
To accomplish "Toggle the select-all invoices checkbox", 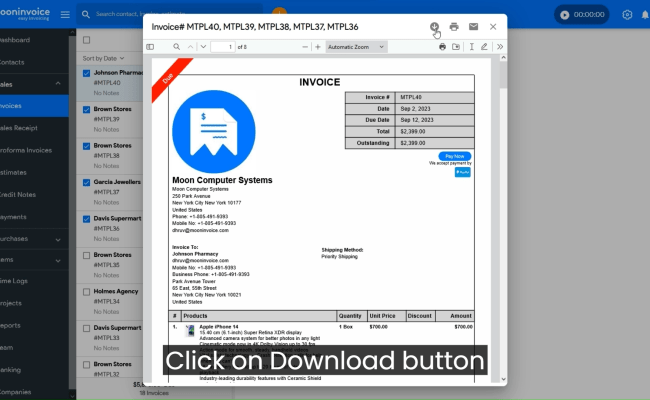I will (x=86, y=40).
